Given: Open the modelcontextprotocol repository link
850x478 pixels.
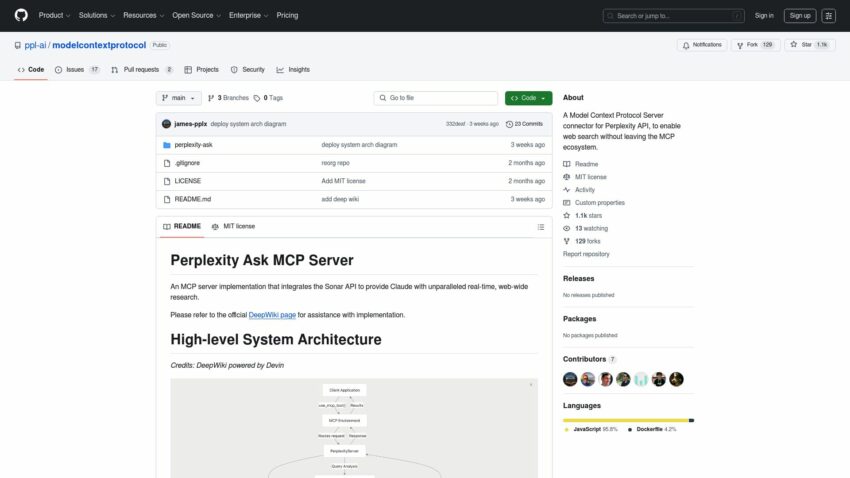Looking at the screenshot, I should click(99, 45).
